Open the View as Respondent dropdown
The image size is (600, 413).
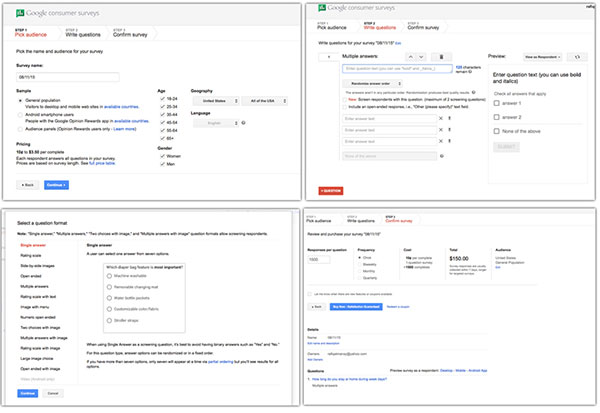542,57
